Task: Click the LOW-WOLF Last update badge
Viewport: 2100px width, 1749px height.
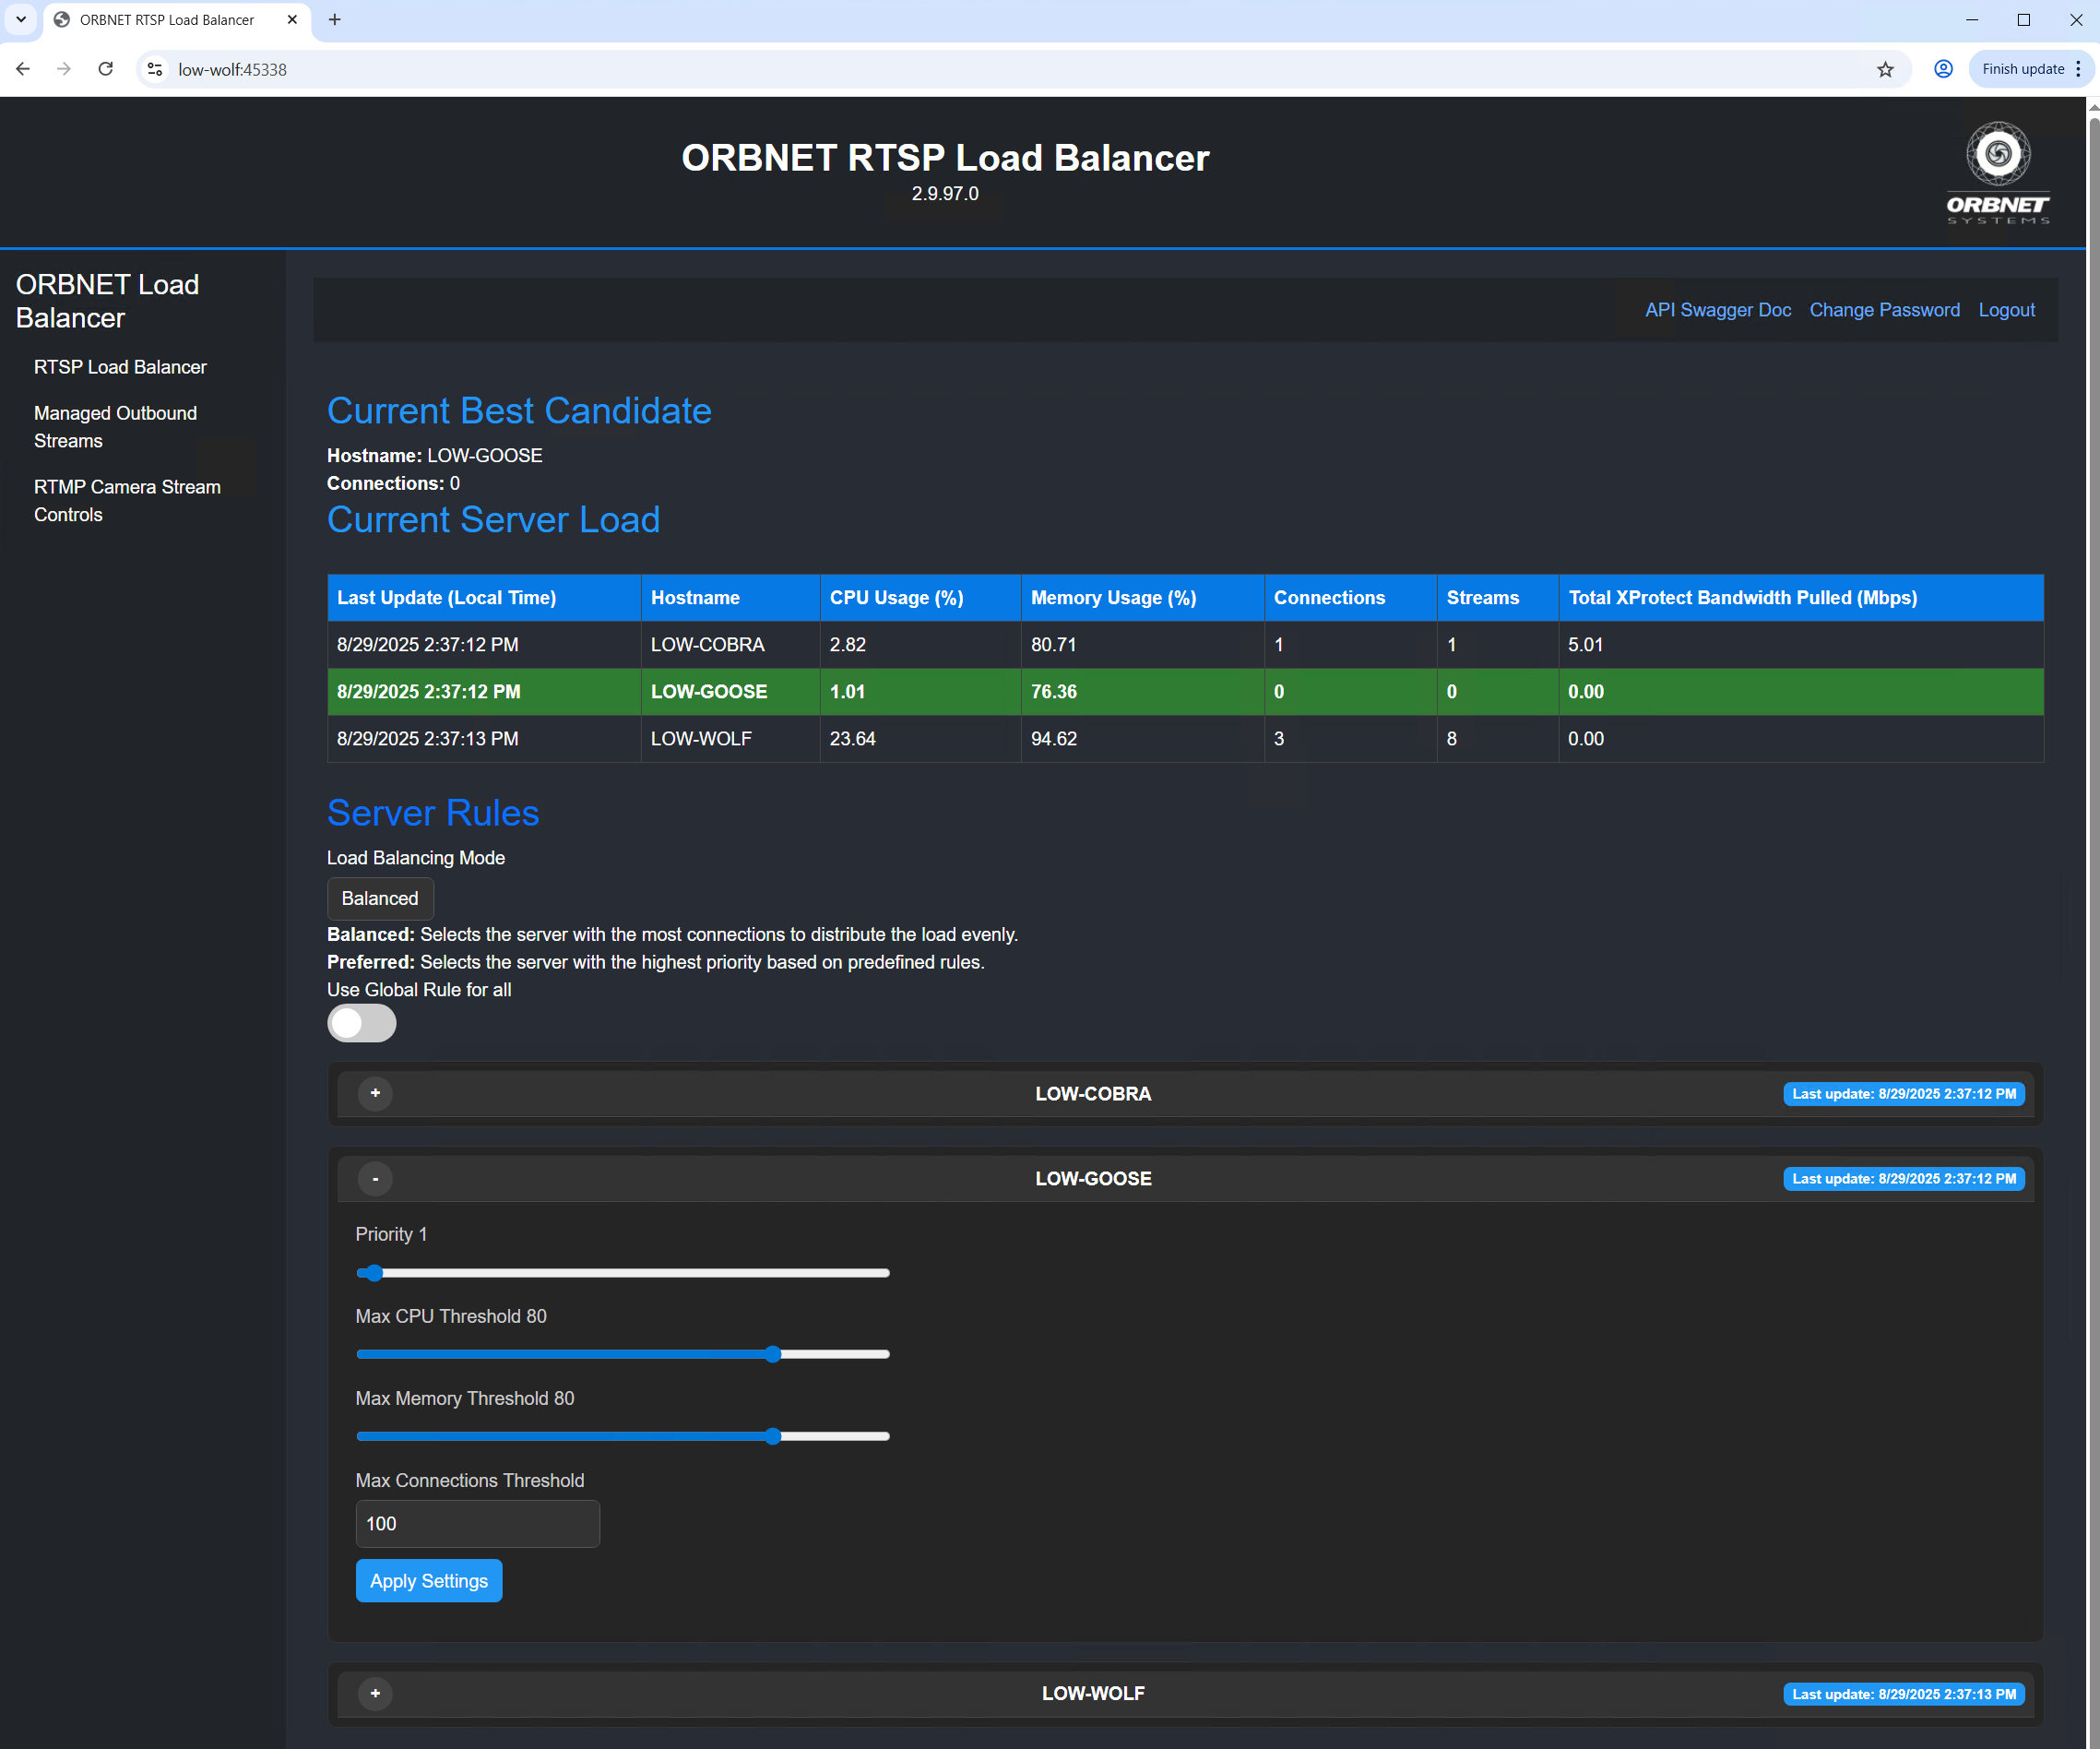Action: click(1904, 1693)
